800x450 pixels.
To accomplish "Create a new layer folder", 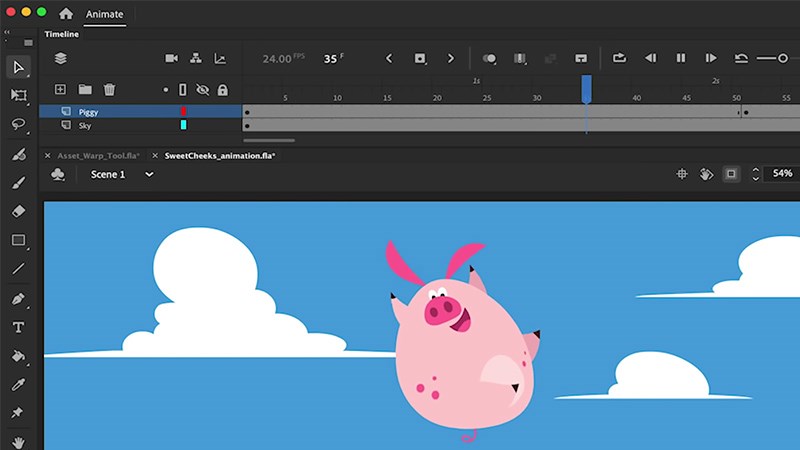I will [x=85, y=90].
